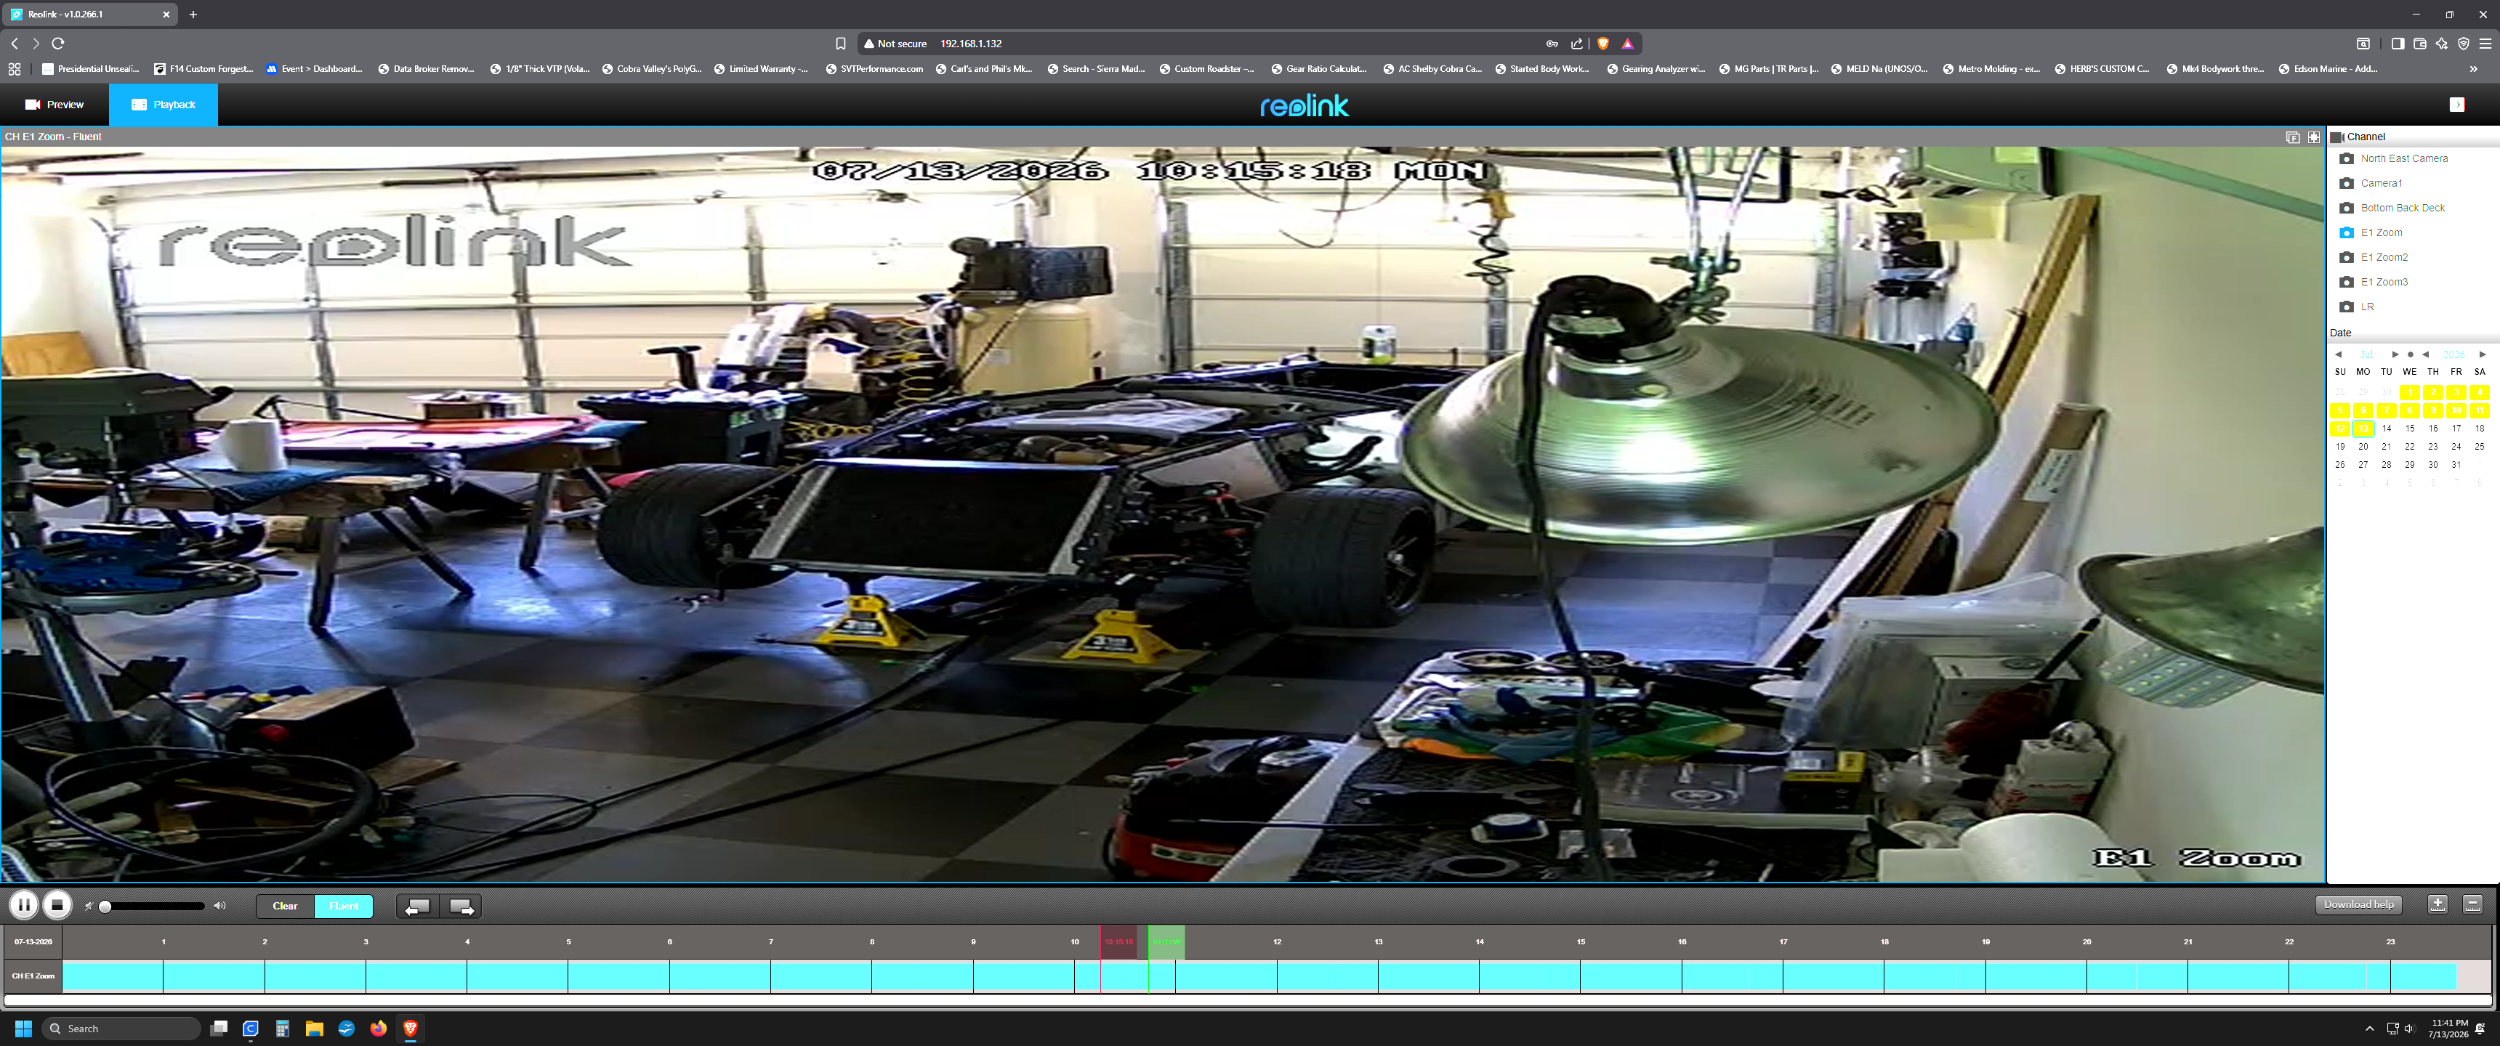Viewport: 2500px width, 1046px height.
Task: Toggle the browser sidebar panel
Action: coord(2398,43)
